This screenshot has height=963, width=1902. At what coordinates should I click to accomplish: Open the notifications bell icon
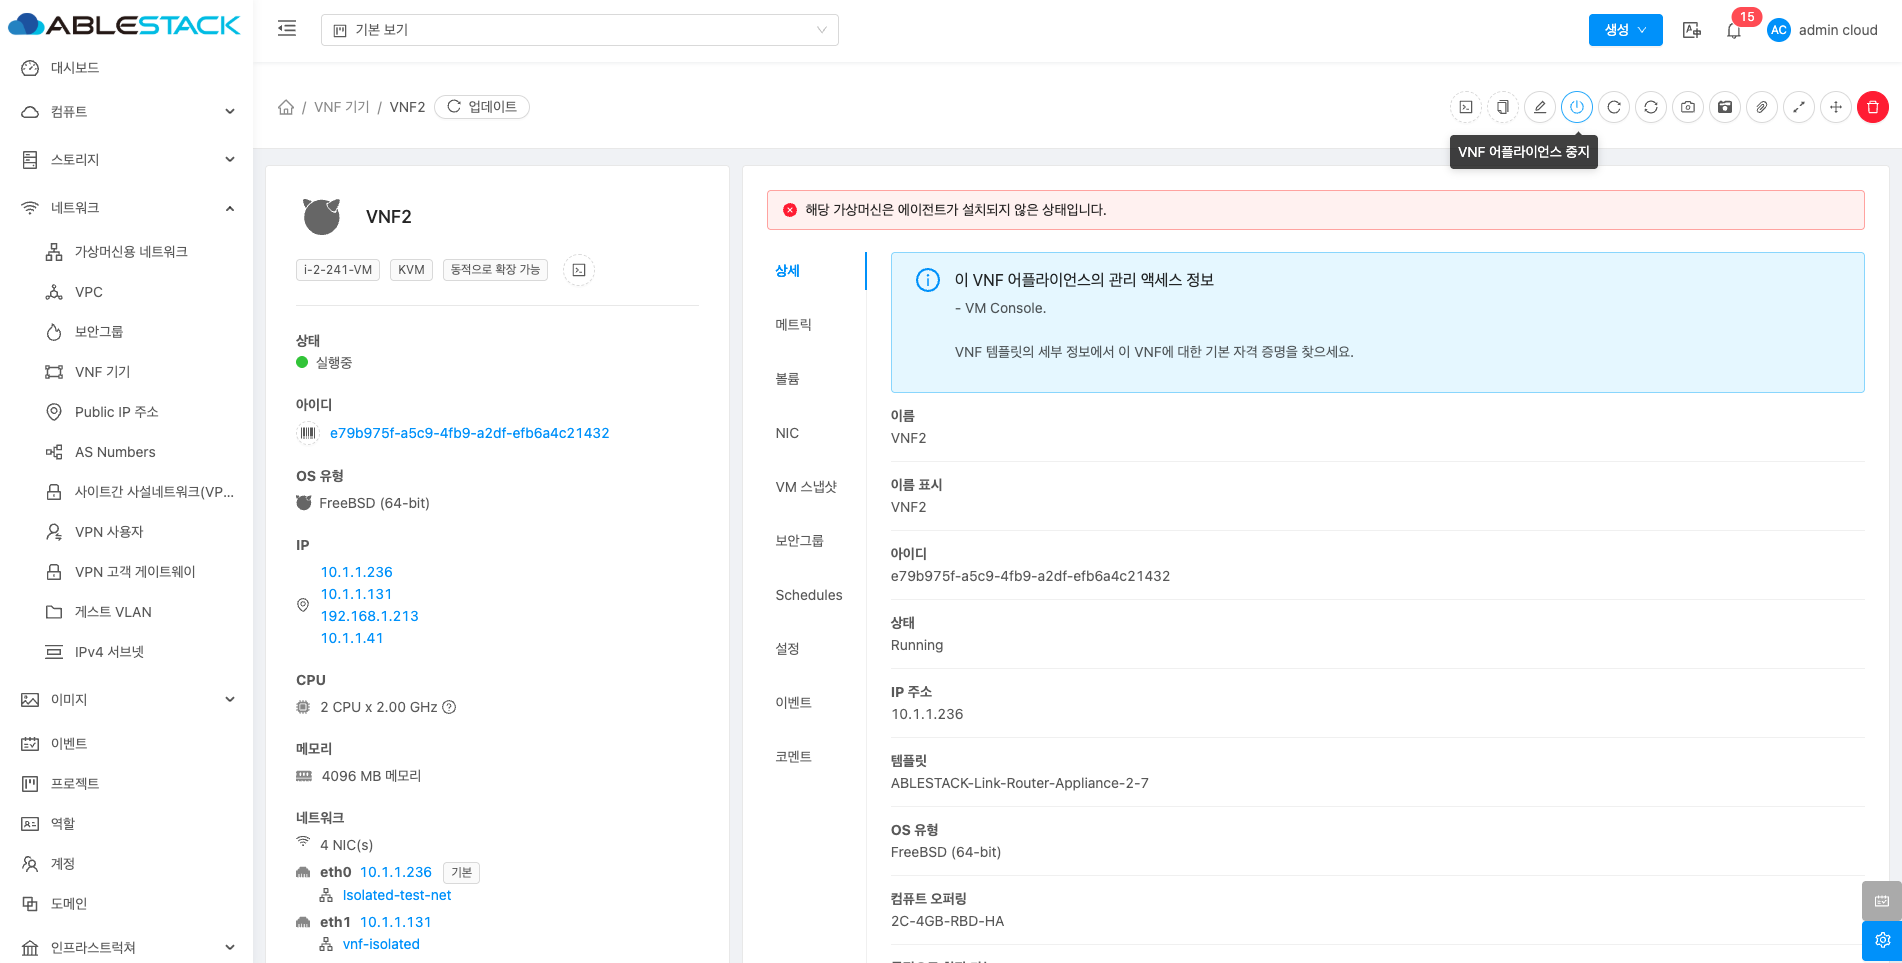(x=1734, y=31)
